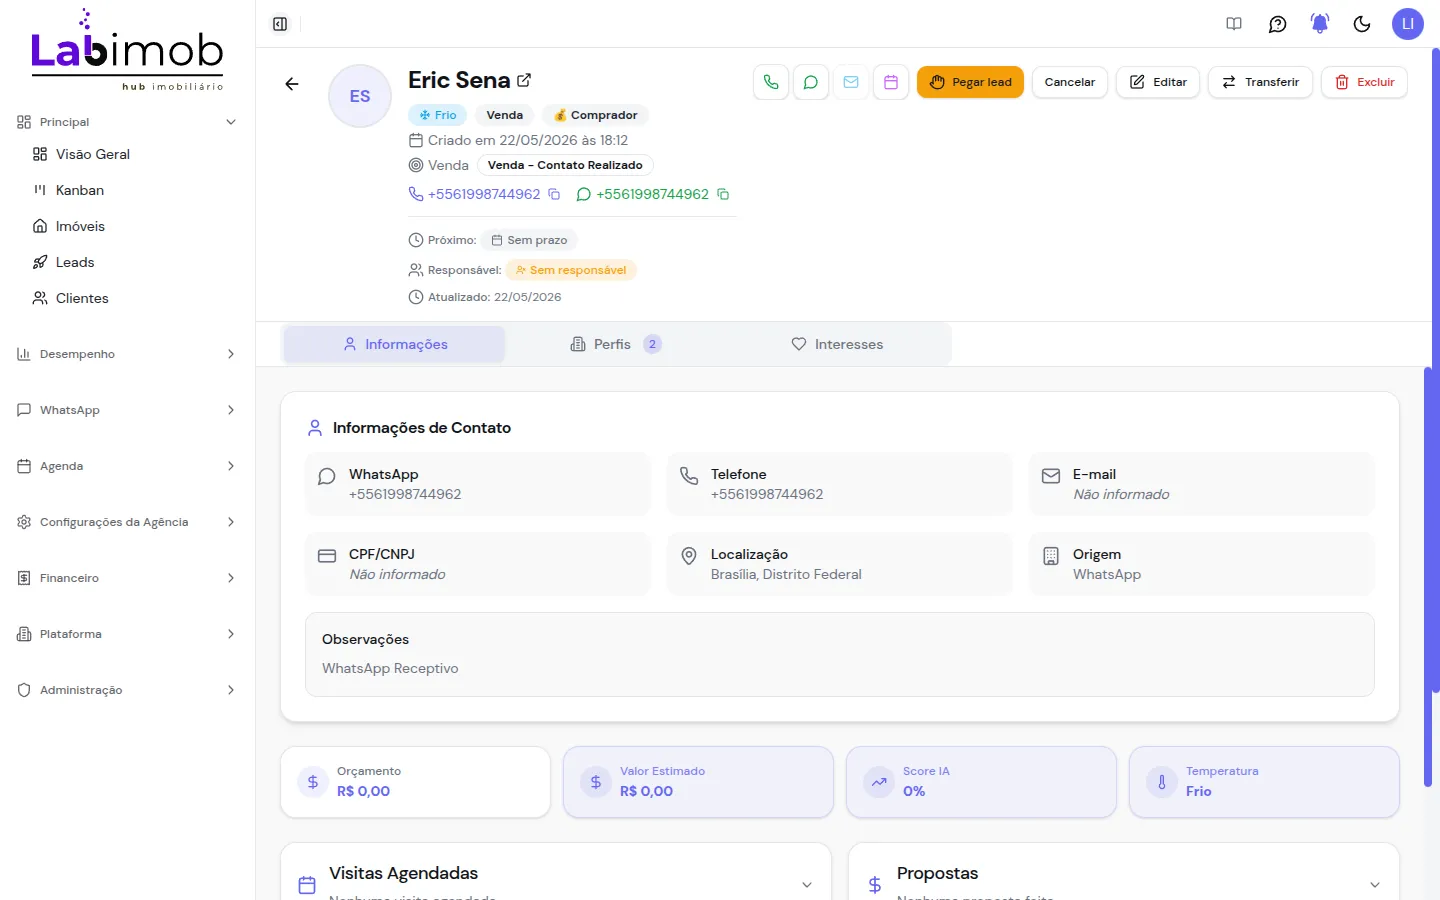1440x900 pixels.
Task: Open the documentation book icon
Action: point(1234,24)
